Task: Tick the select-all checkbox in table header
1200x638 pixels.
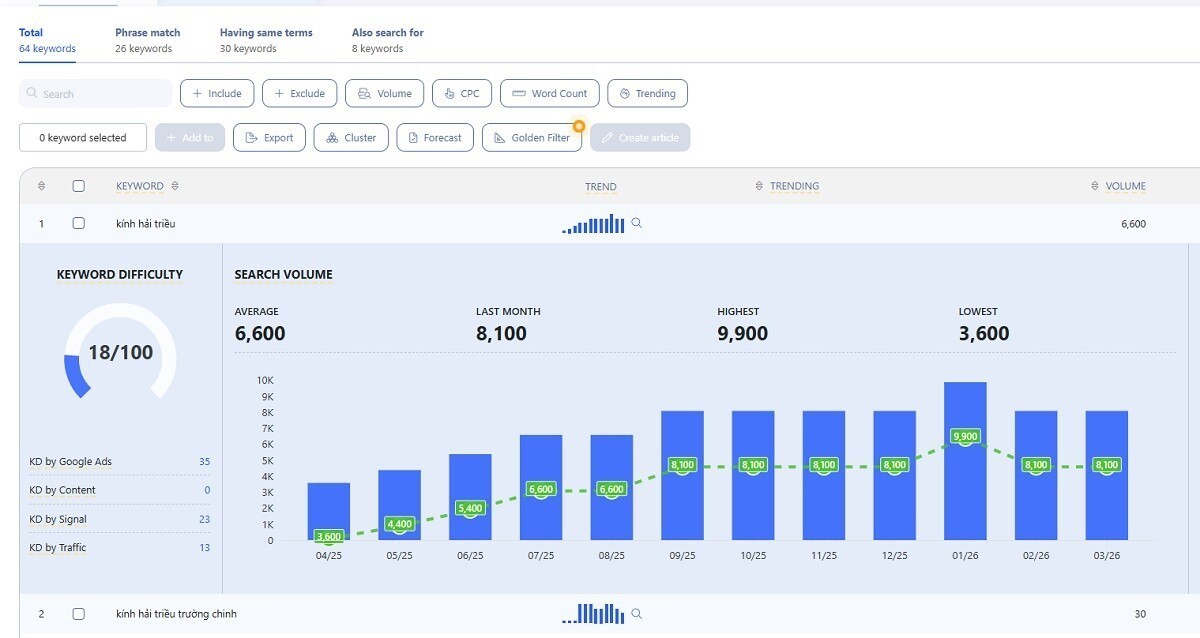Action: point(79,186)
